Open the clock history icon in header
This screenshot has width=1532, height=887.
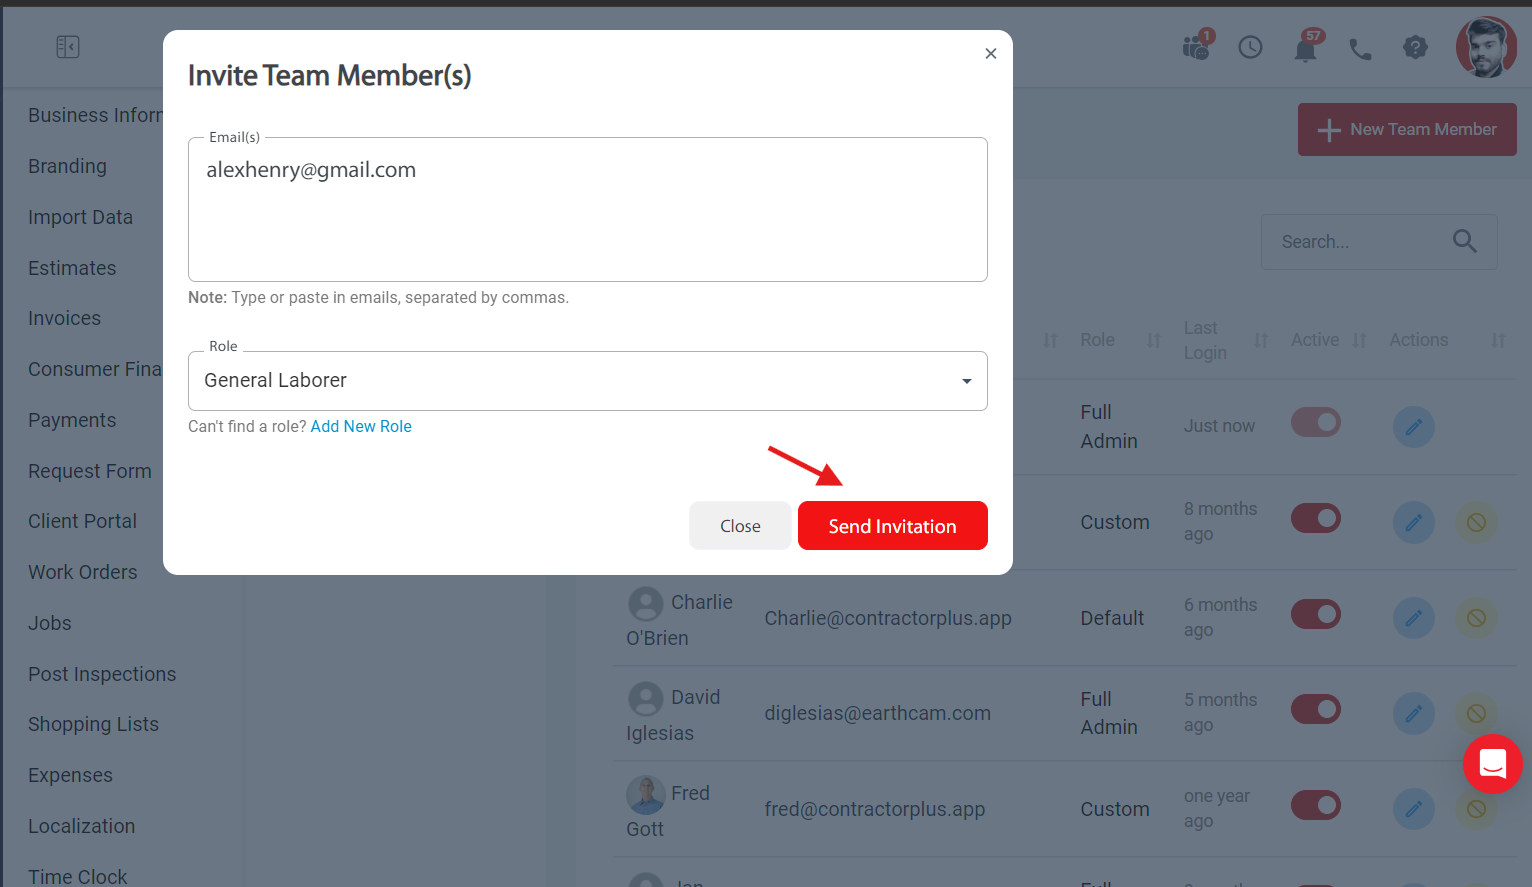(x=1250, y=47)
